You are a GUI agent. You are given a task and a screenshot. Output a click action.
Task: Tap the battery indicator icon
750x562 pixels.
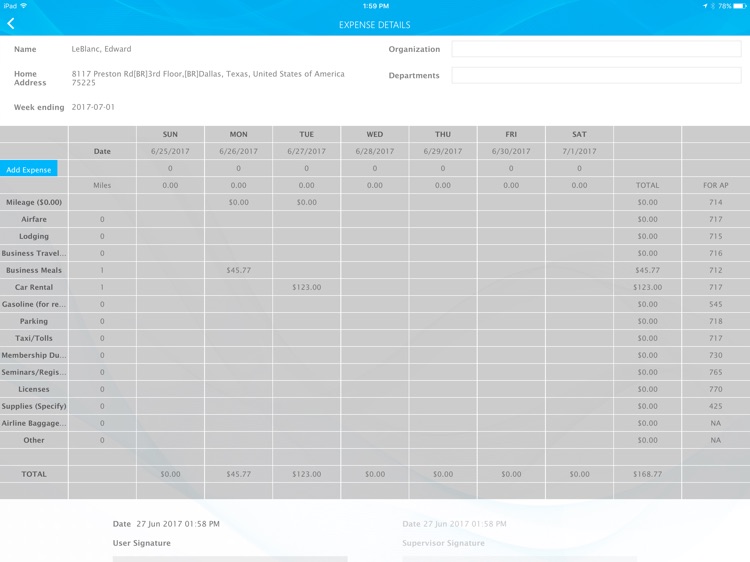pyautogui.click(x=739, y=6)
